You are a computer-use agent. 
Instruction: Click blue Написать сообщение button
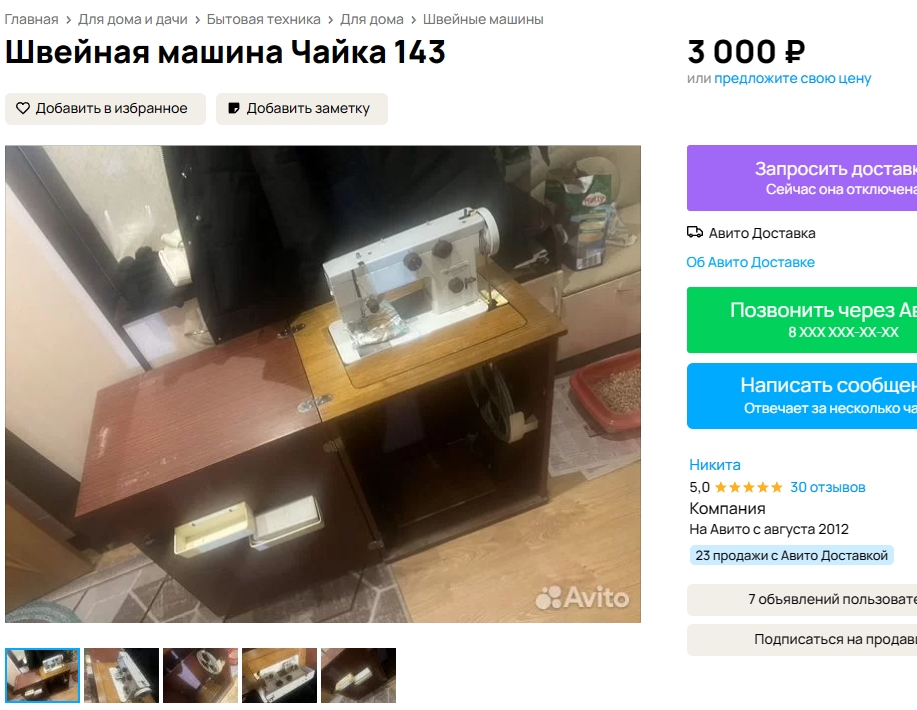802,396
